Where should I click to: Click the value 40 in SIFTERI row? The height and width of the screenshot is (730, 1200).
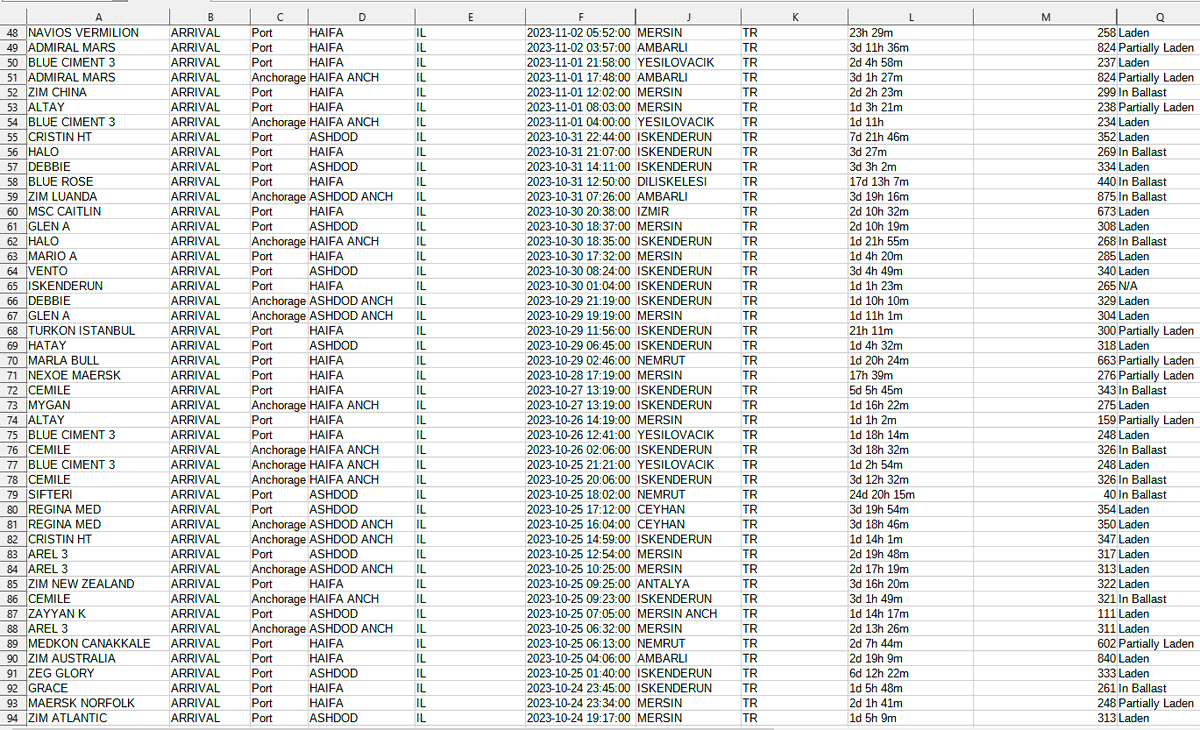click(x=1046, y=495)
